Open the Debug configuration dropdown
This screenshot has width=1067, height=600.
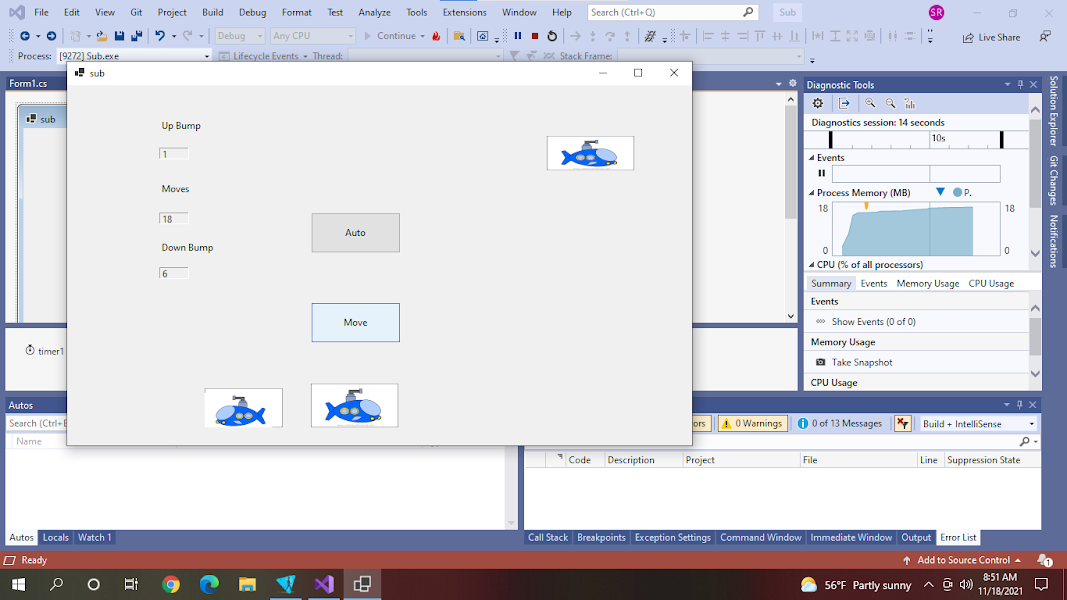pyautogui.click(x=240, y=36)
